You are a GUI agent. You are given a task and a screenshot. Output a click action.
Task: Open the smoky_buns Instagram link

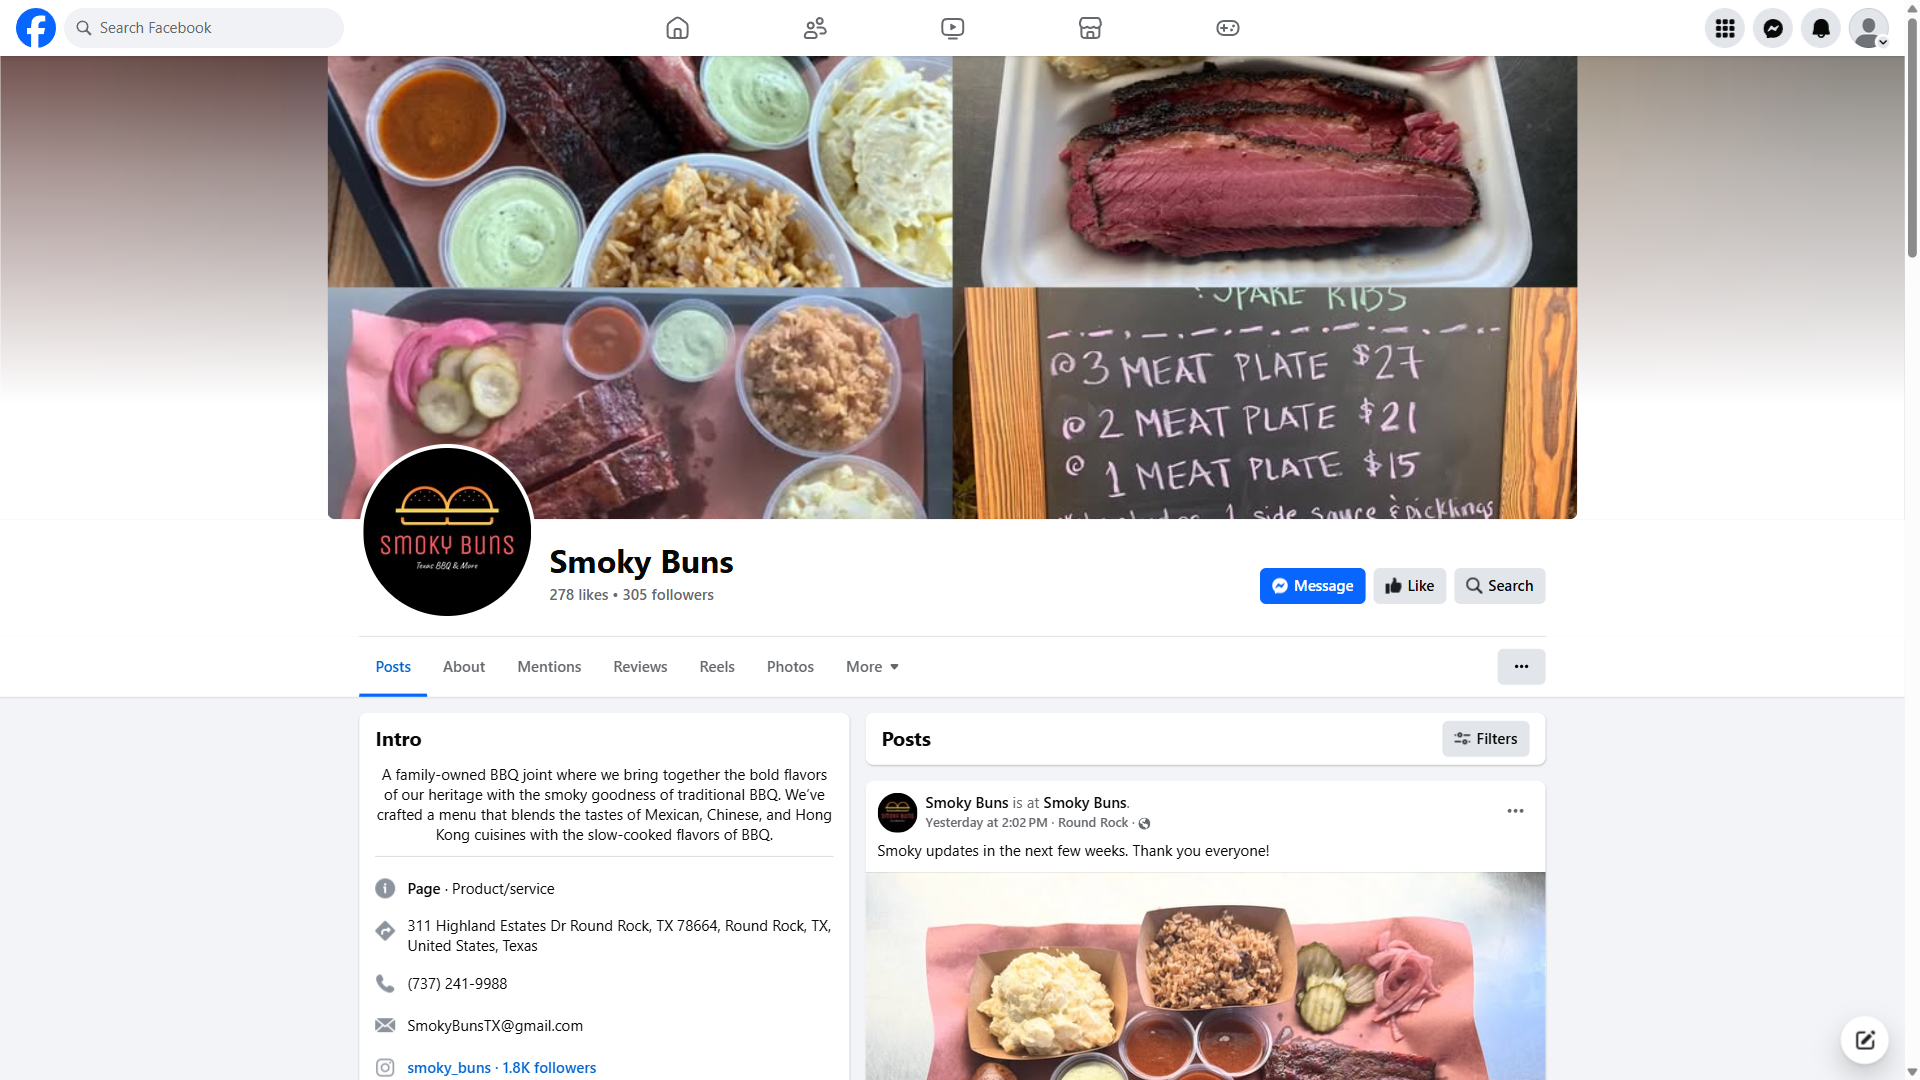pos(449,1068)
